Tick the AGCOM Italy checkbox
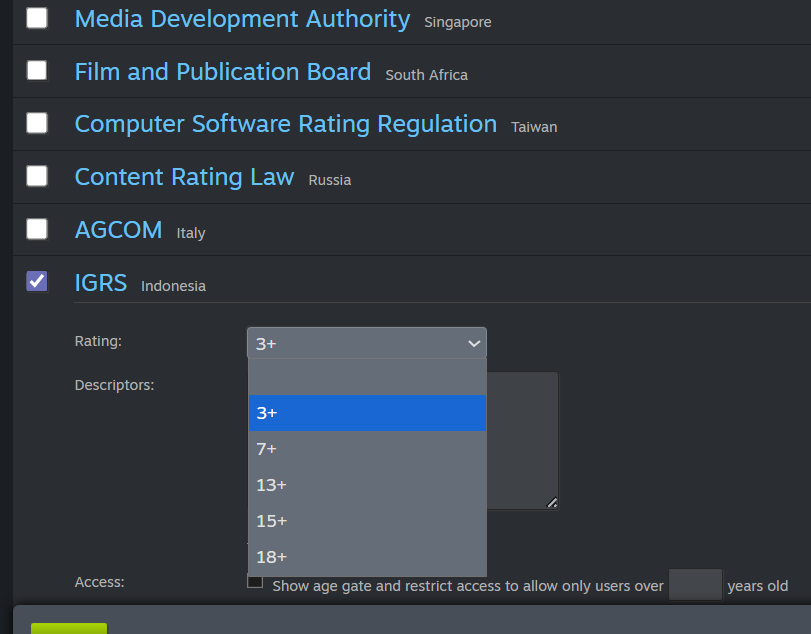 click(37, 229)
